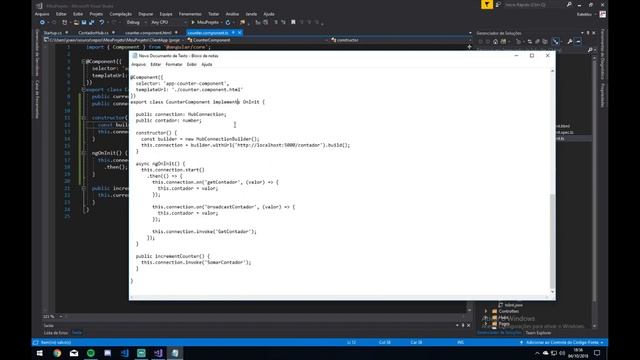
Task: Open Ferramentas menu in Visual Studio
Action: pyautogui.click(x=190, y=14)
